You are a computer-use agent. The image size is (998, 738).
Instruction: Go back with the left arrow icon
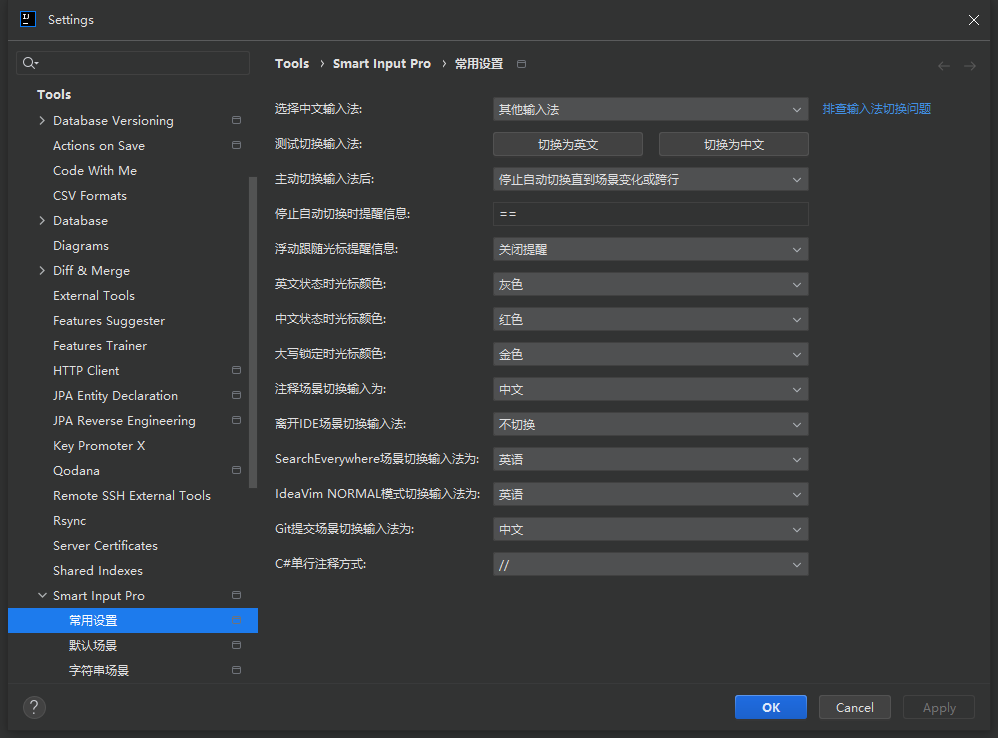click(x=944, y=66)
